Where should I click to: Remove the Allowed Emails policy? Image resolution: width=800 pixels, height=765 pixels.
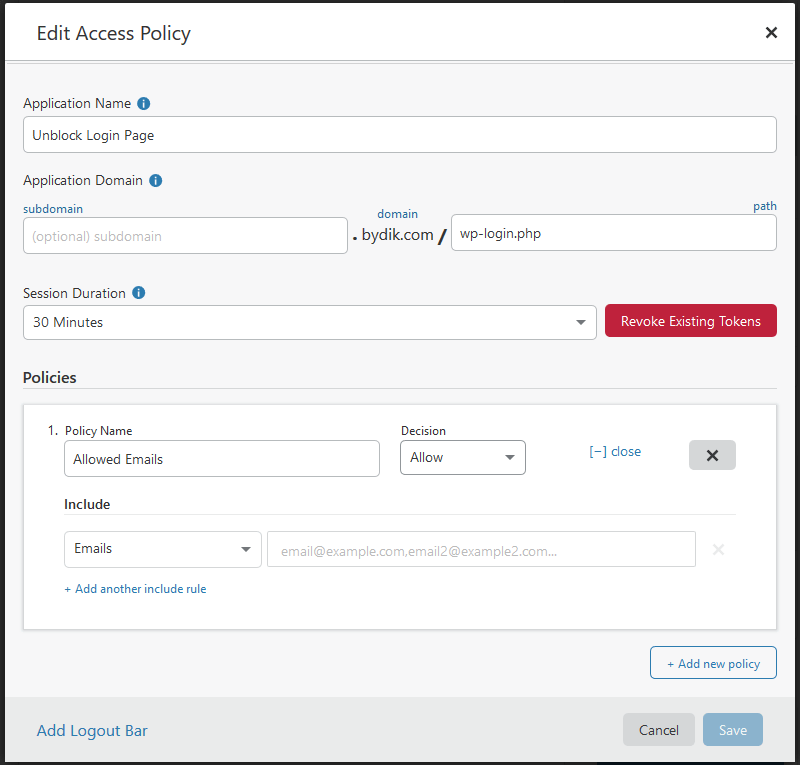point(712,454)
